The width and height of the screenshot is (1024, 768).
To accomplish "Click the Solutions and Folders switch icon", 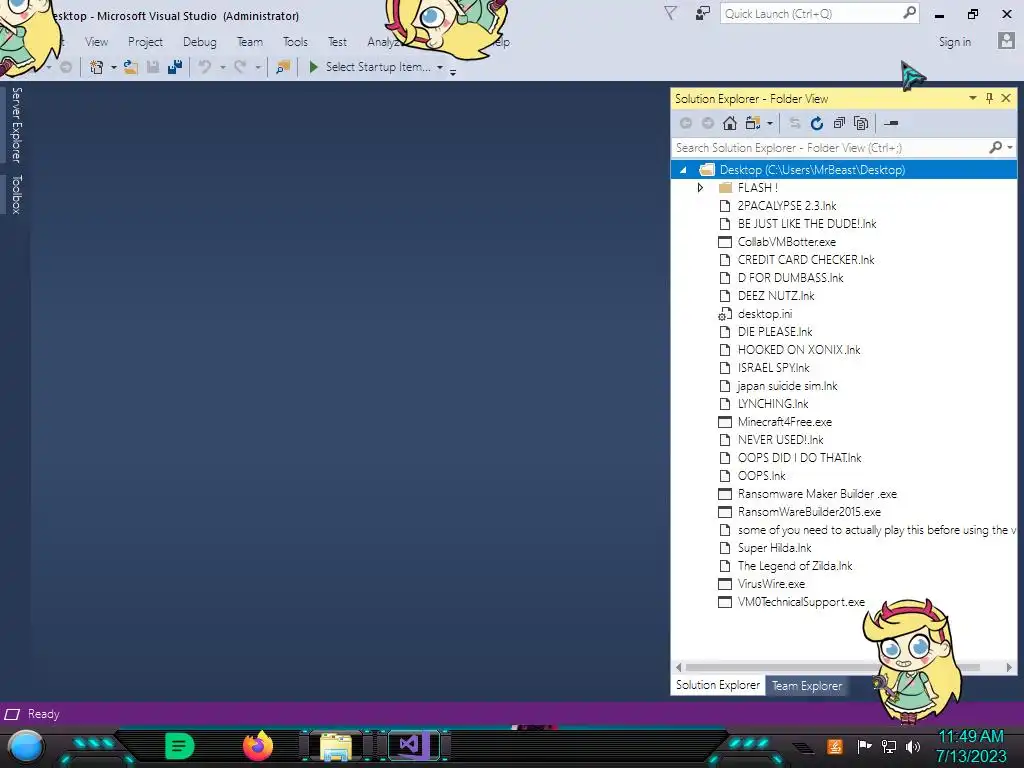I will point(753,123).
